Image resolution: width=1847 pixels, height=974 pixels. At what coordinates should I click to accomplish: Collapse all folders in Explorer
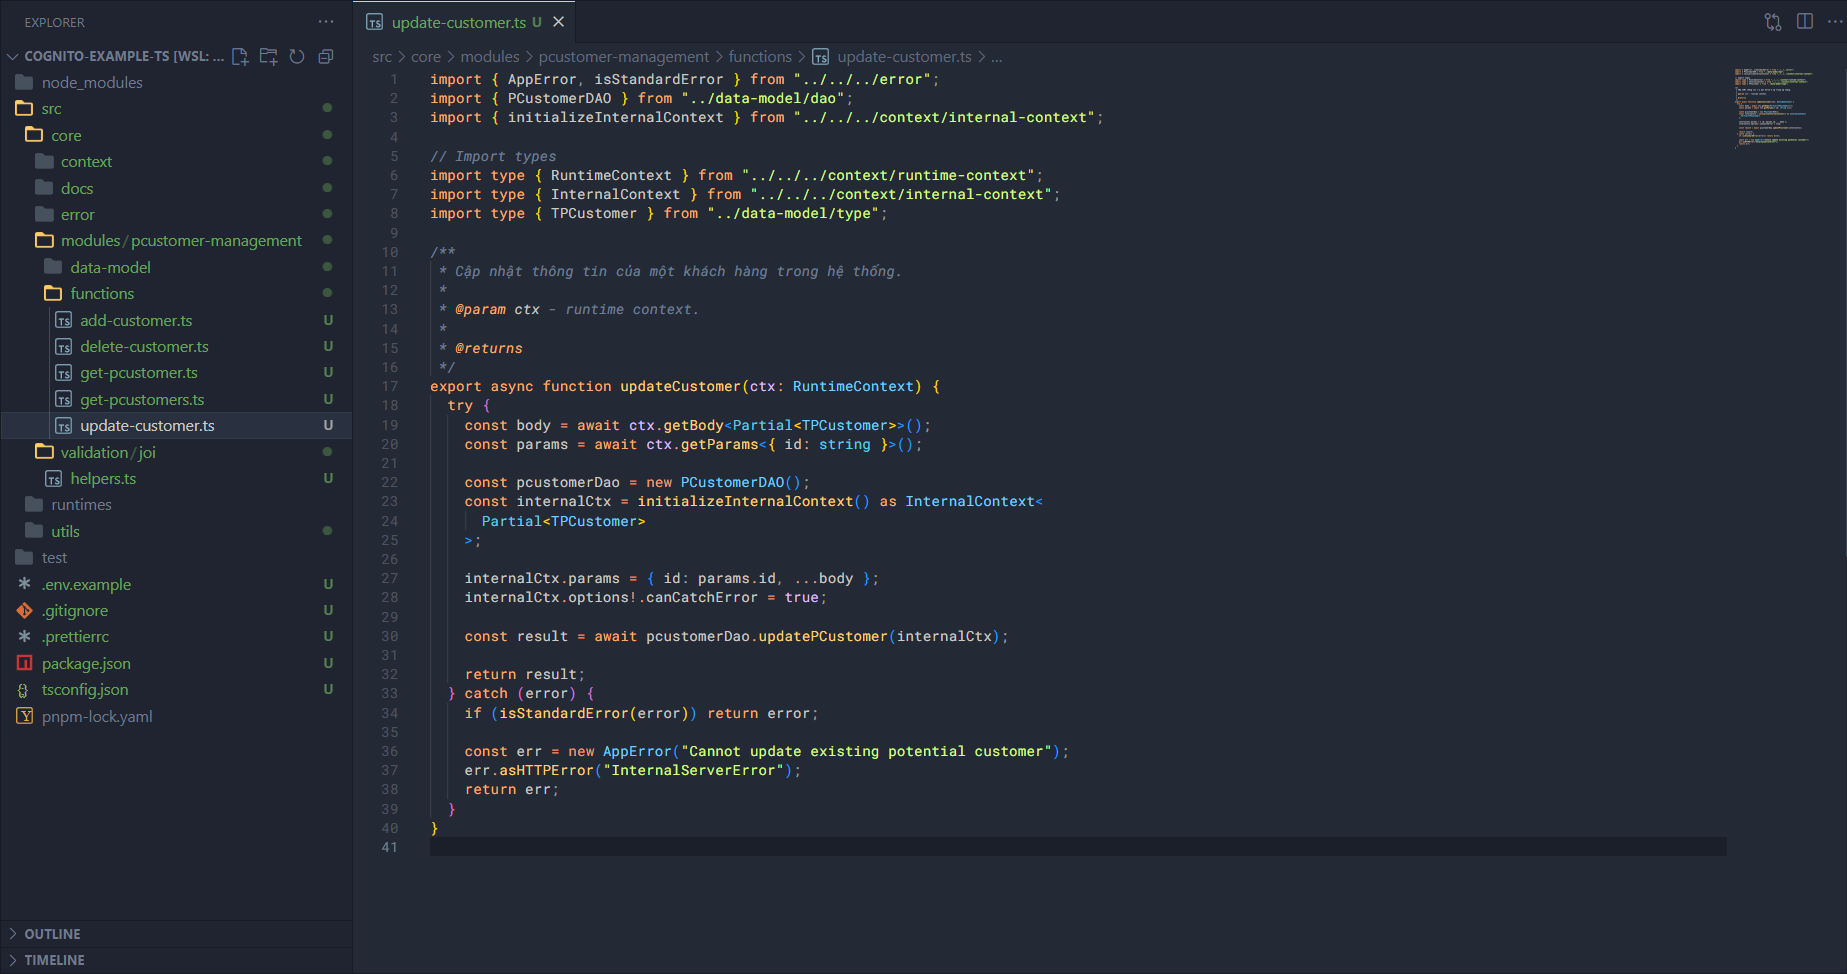point(325,56)
